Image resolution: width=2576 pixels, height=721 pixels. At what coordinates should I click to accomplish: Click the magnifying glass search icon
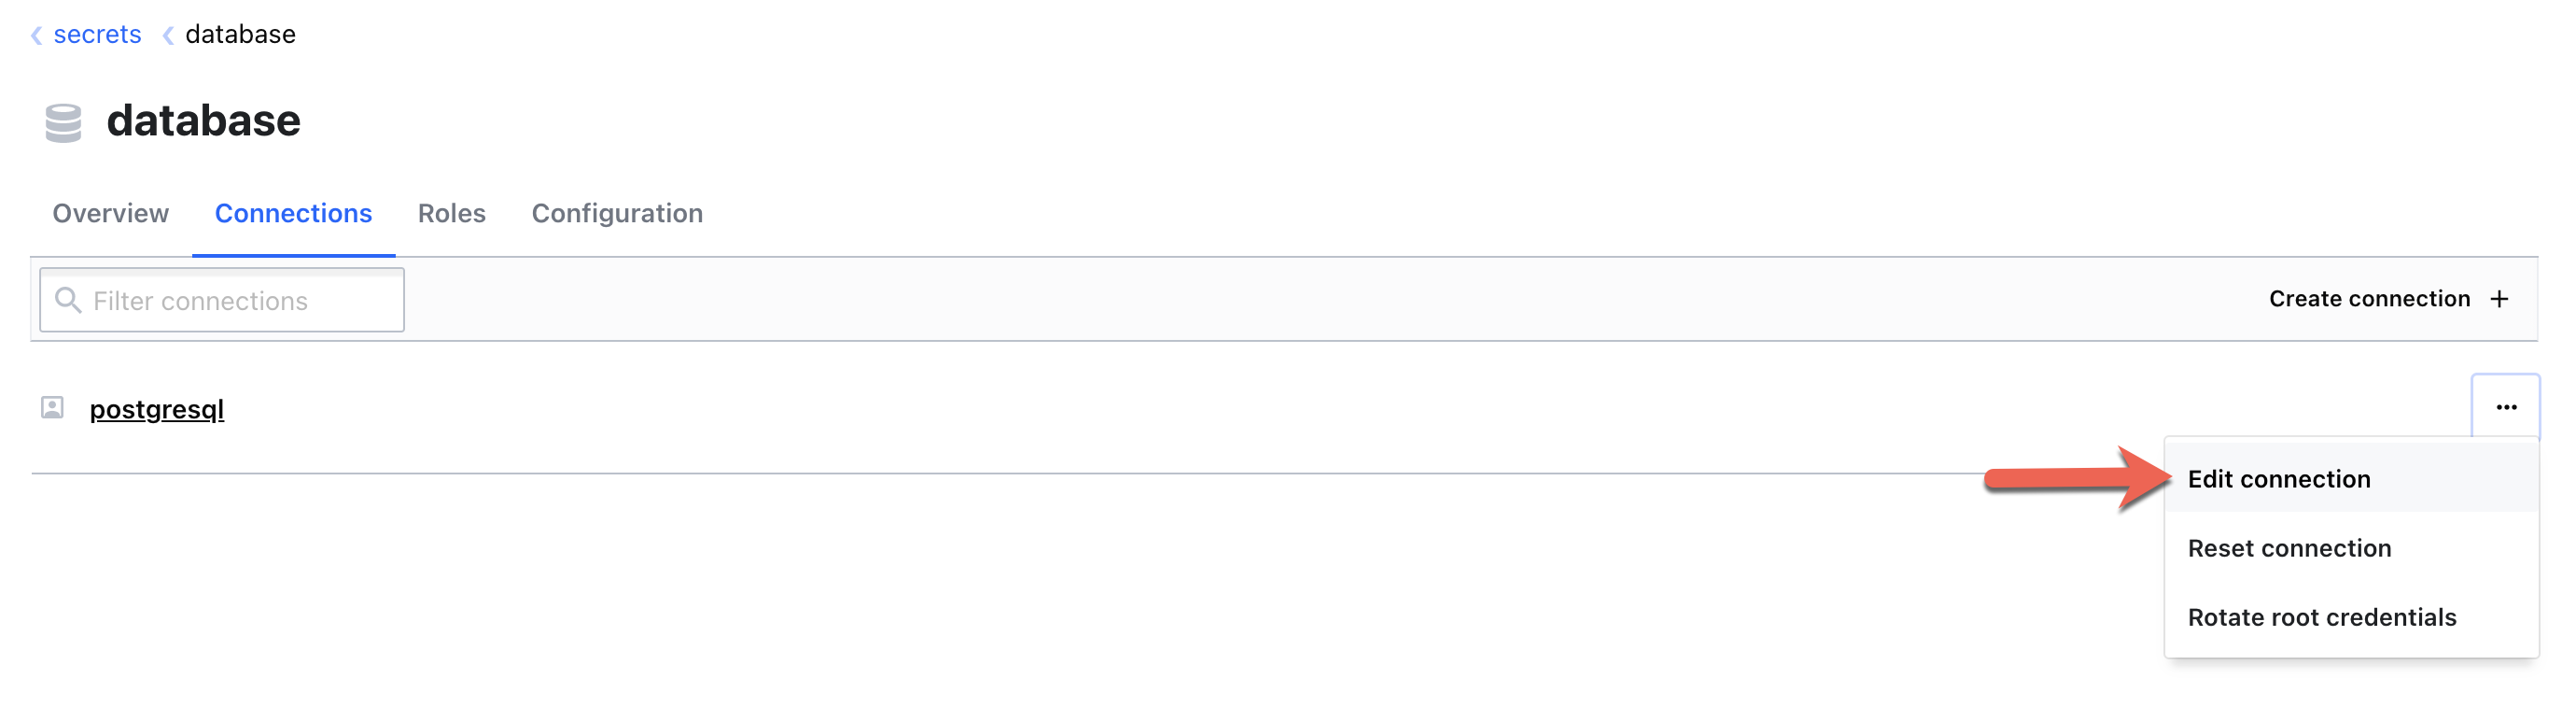(68, 300)
